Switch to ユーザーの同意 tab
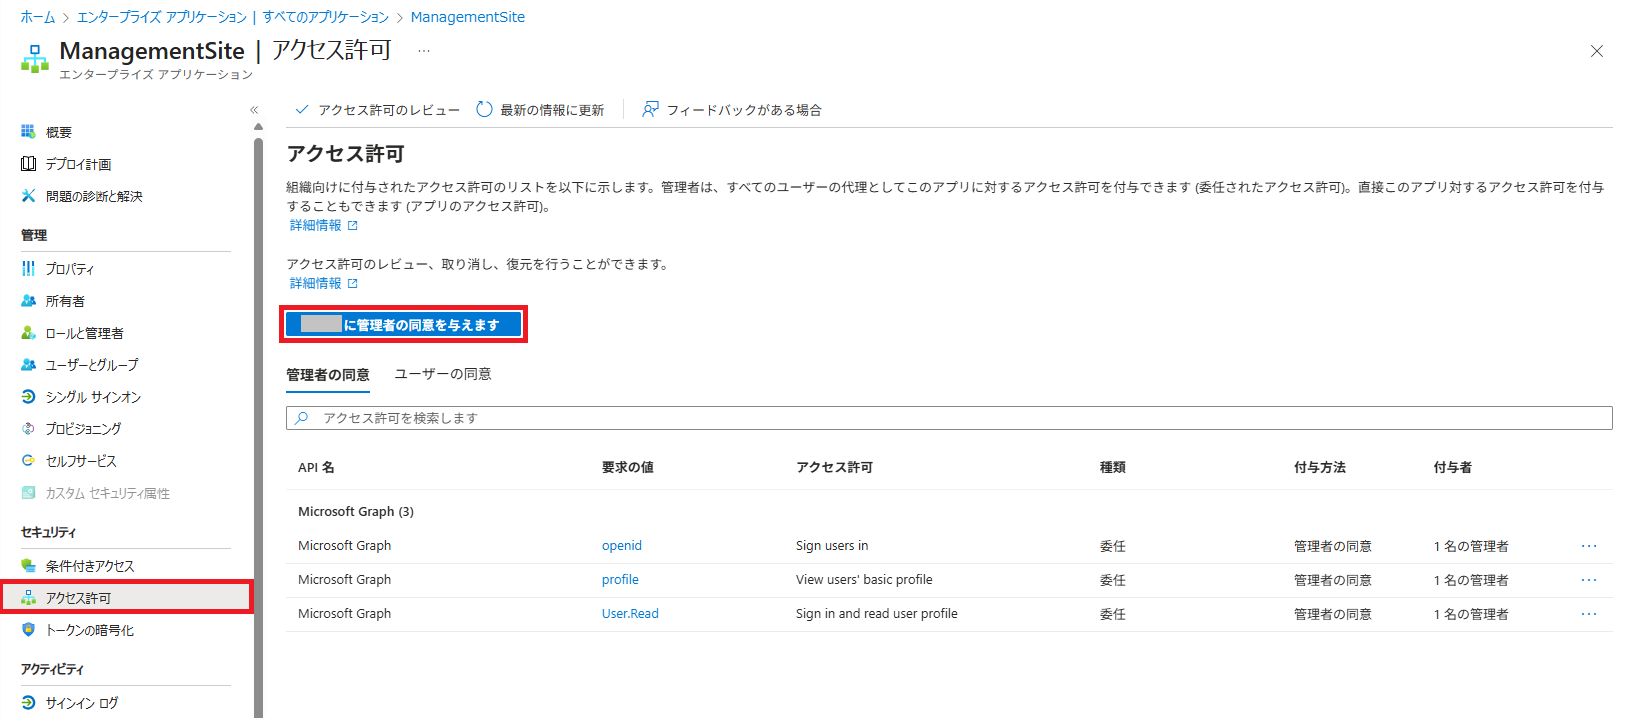 coord(443,374)
